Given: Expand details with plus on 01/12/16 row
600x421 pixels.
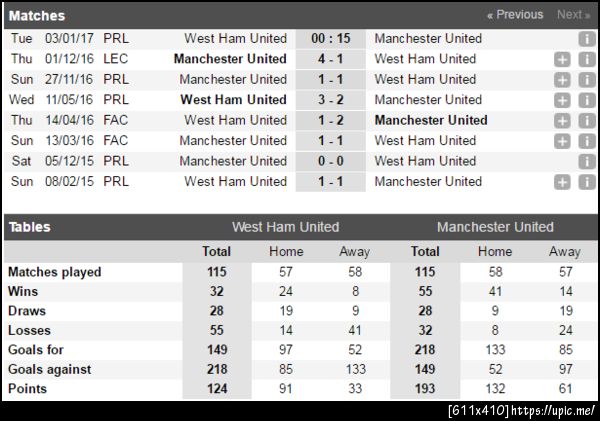Looking at the screenshot, I should [563, 59].
